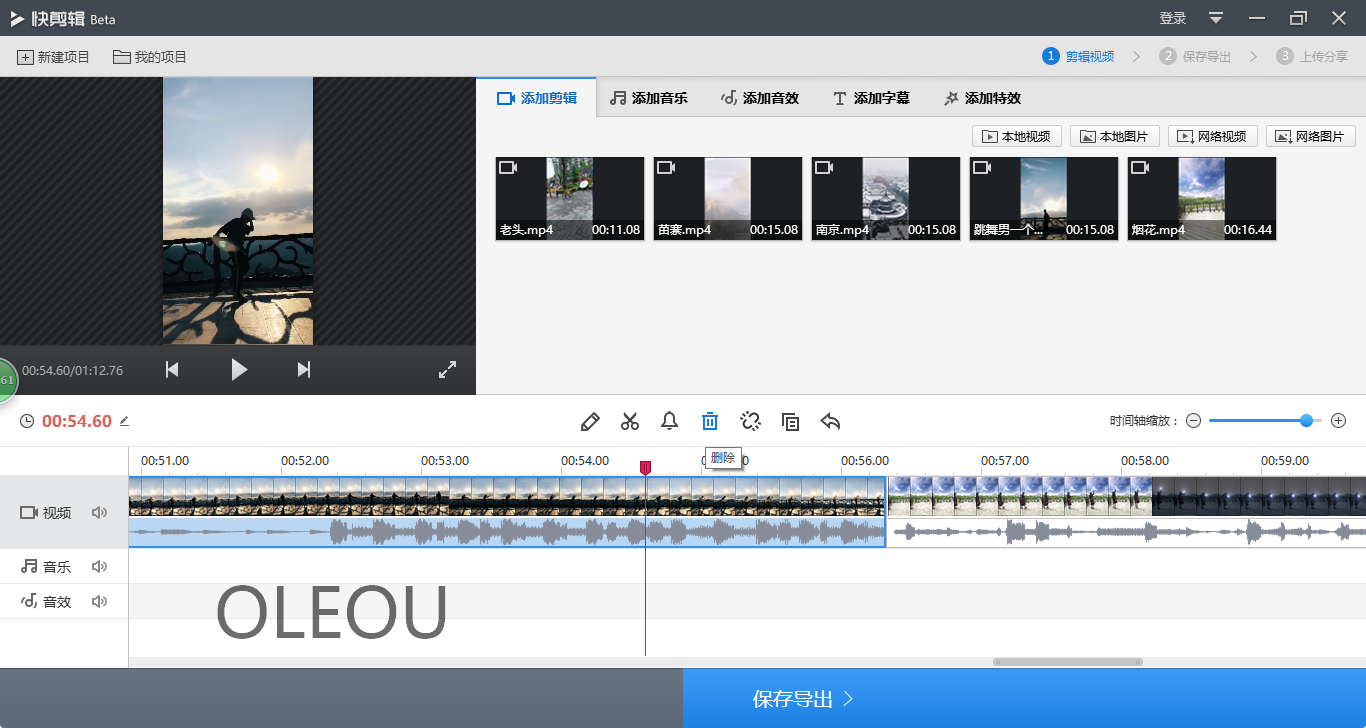Image resolution: width=1366 pixels, height=728 pixels.
Task: Skip to previous frame button
Action: click(172, 370)
